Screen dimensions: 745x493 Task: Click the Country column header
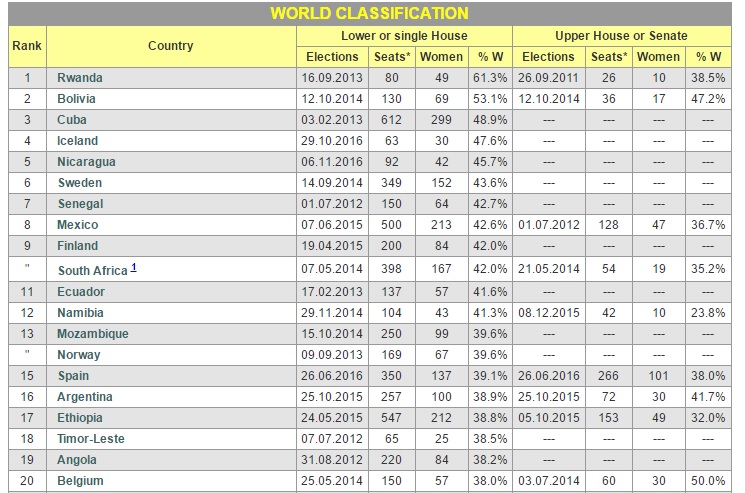pos(171,46)
